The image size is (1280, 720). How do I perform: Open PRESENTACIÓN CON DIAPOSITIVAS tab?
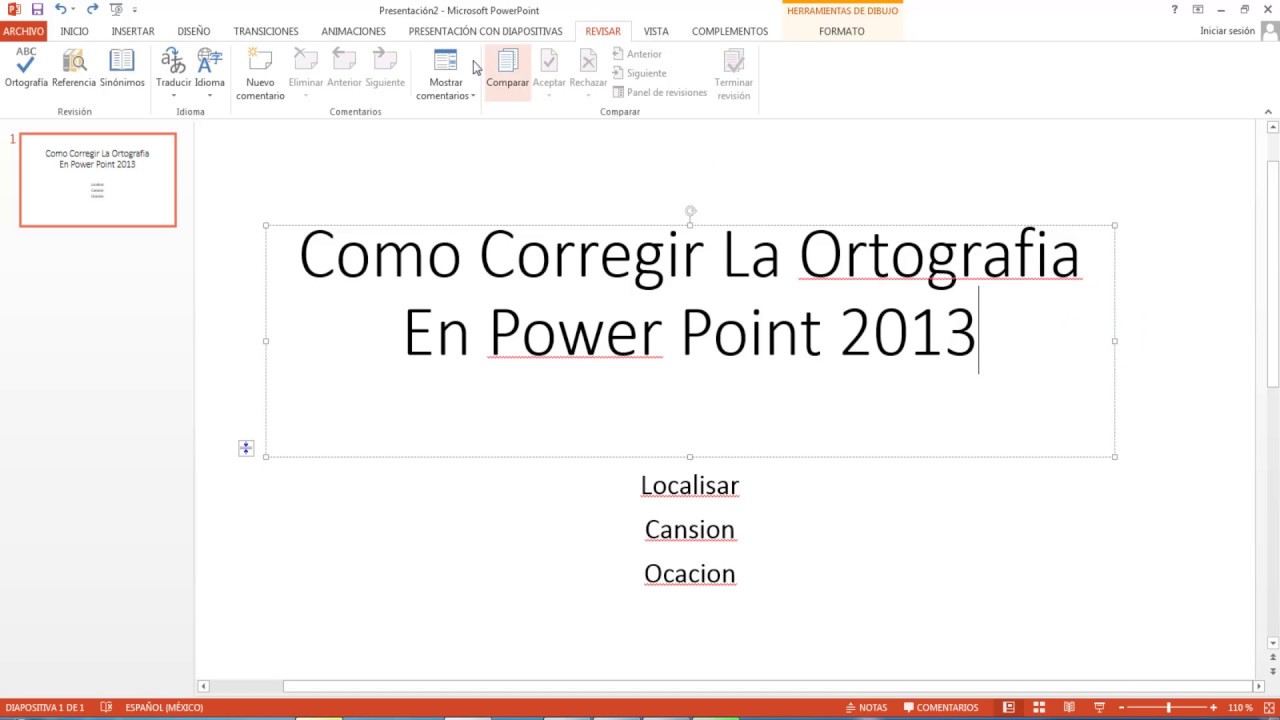pos(485,31)
